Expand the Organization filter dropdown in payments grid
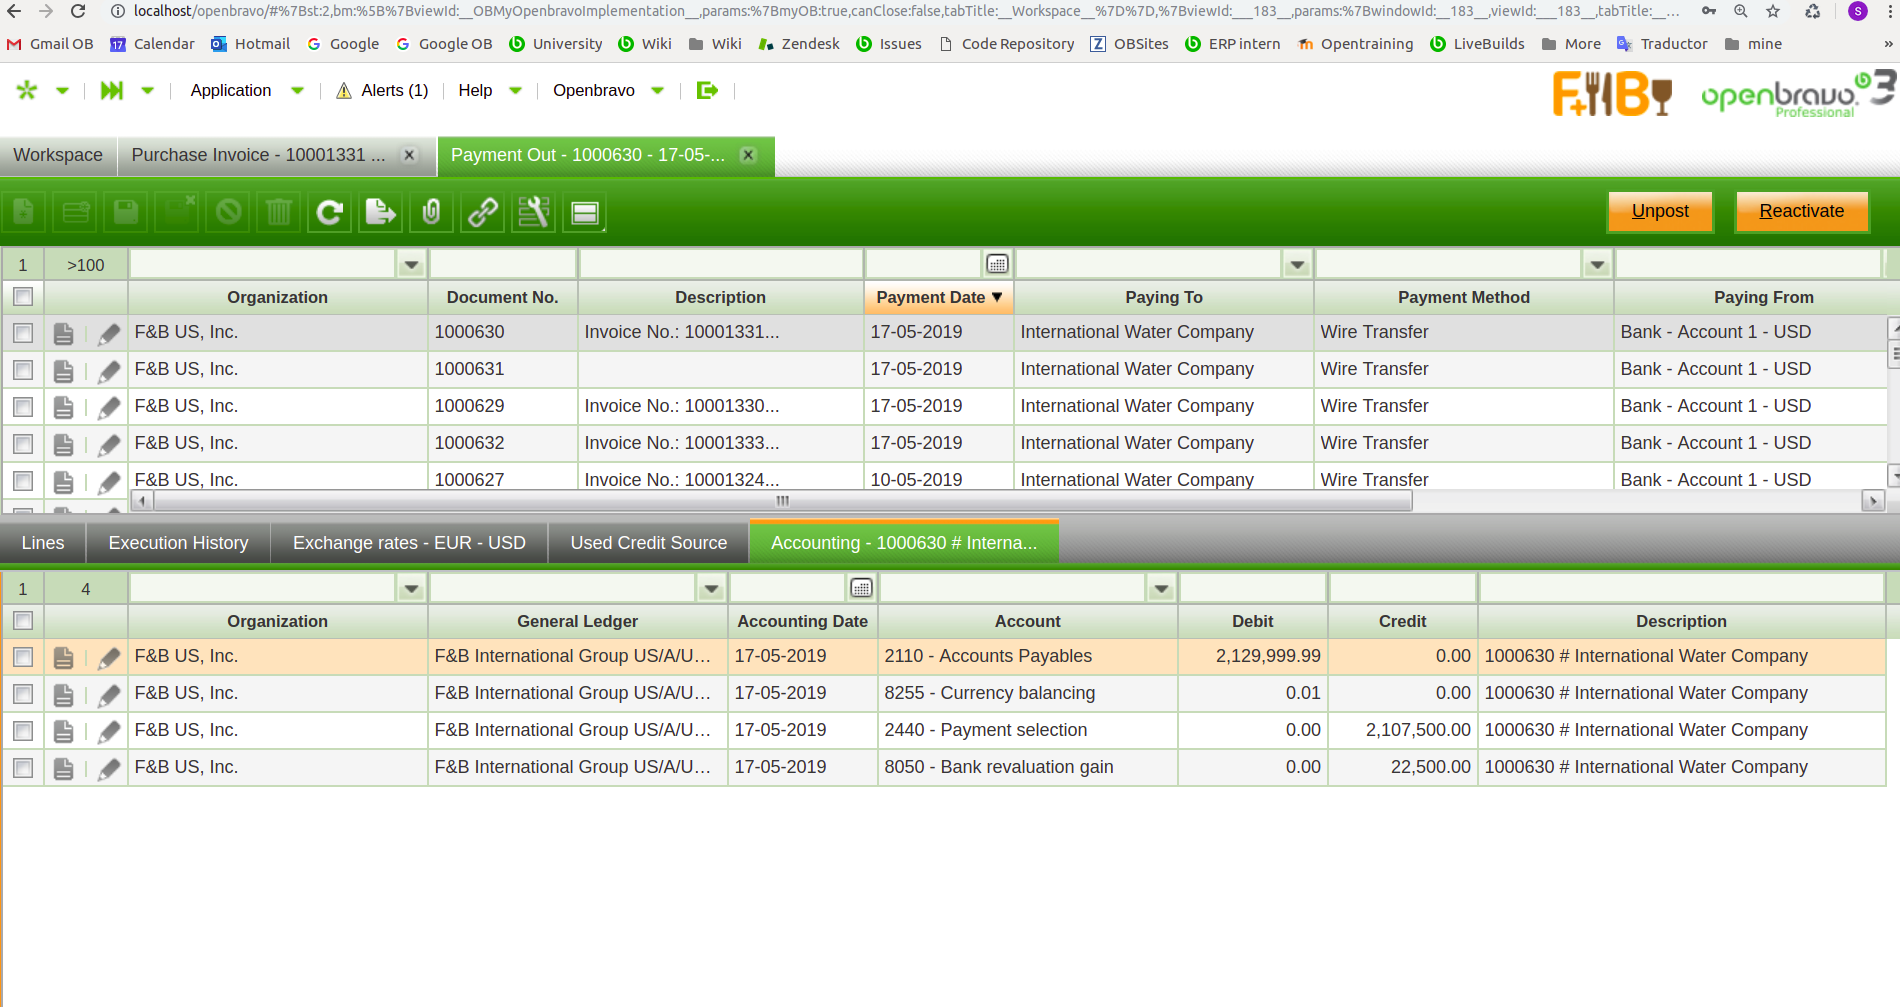The height and width of the screenshot is (1007, 1900). pos(411,265)
